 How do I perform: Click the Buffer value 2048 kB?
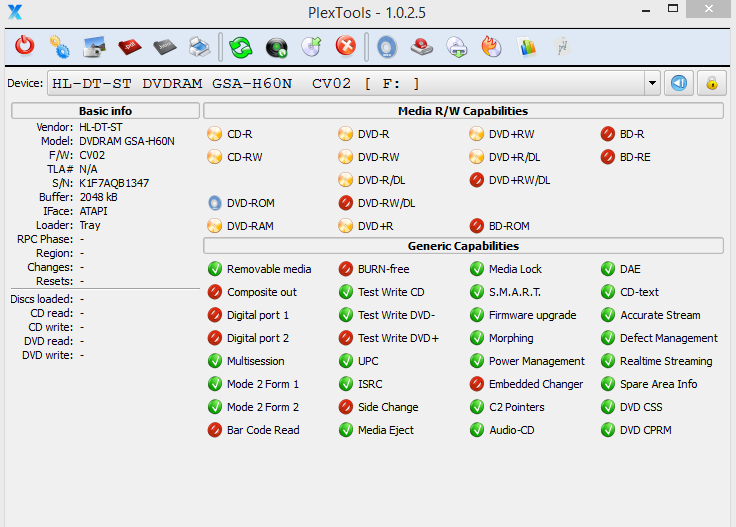click(99, 197)
